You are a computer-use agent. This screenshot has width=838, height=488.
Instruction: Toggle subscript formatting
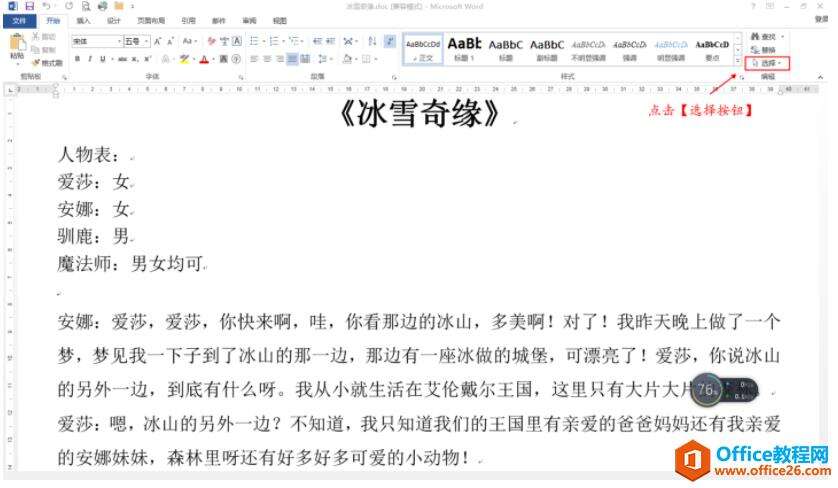pos(135,59)
